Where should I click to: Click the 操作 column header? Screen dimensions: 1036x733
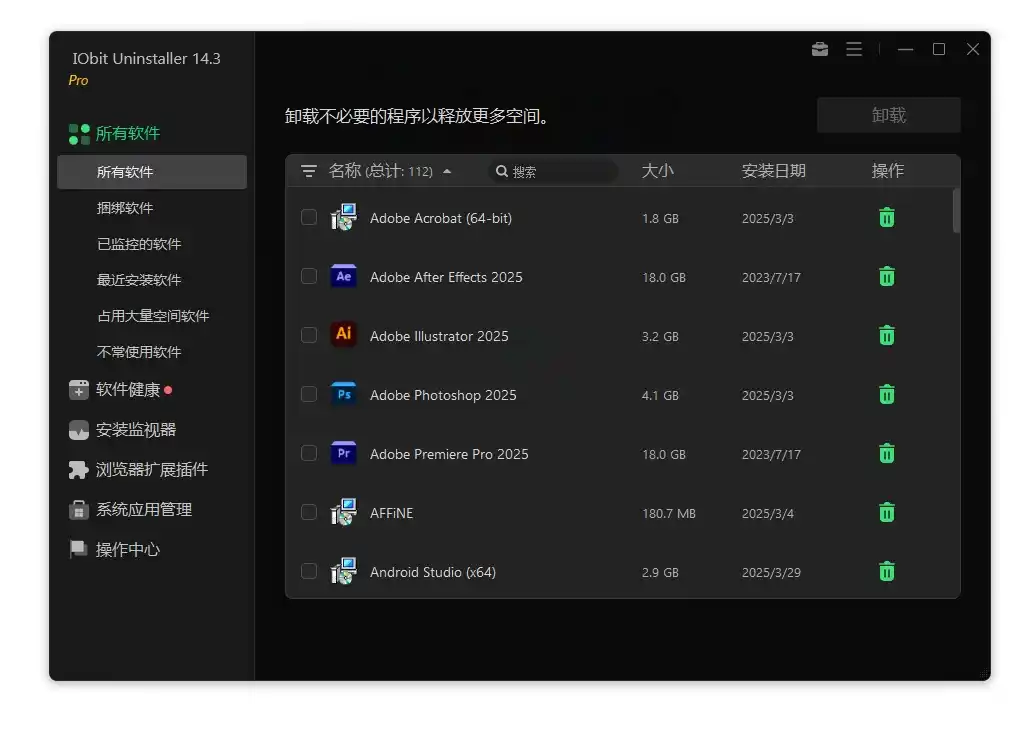887,171
